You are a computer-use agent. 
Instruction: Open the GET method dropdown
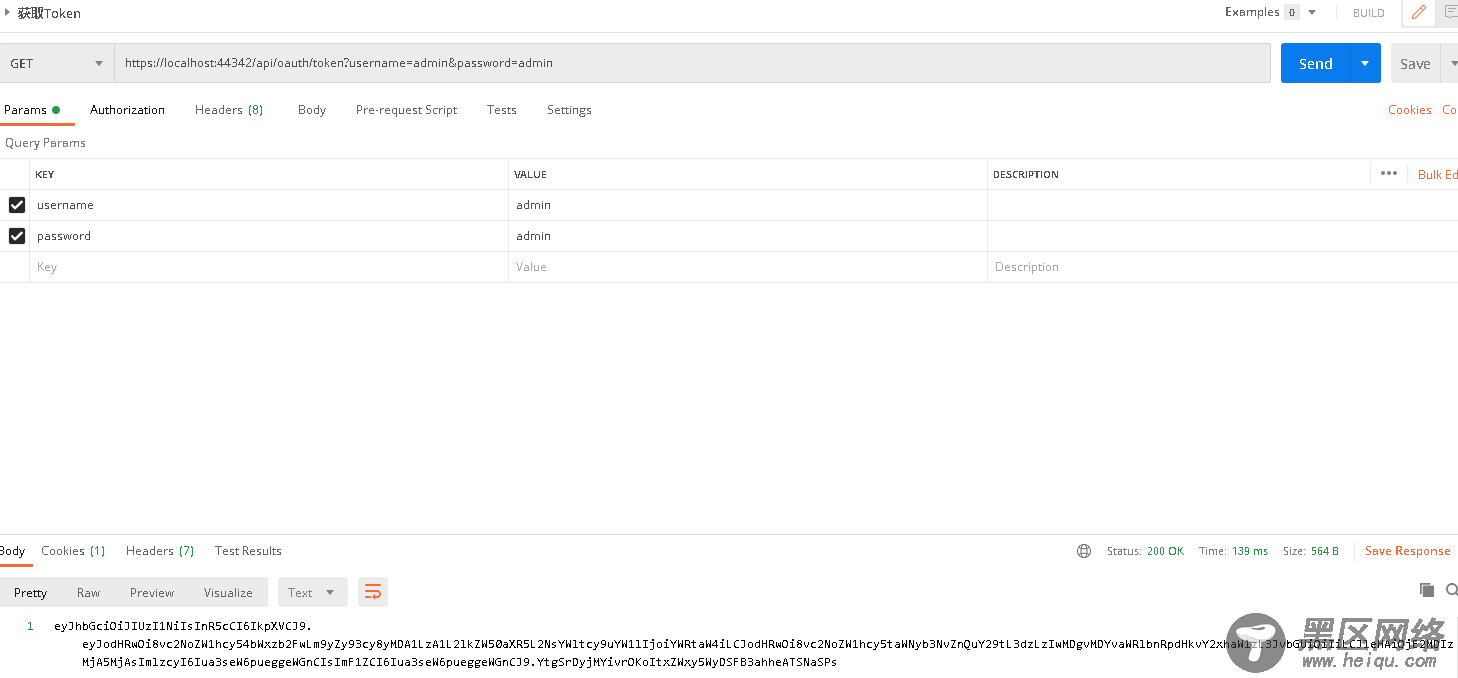(x=57, y=63)
